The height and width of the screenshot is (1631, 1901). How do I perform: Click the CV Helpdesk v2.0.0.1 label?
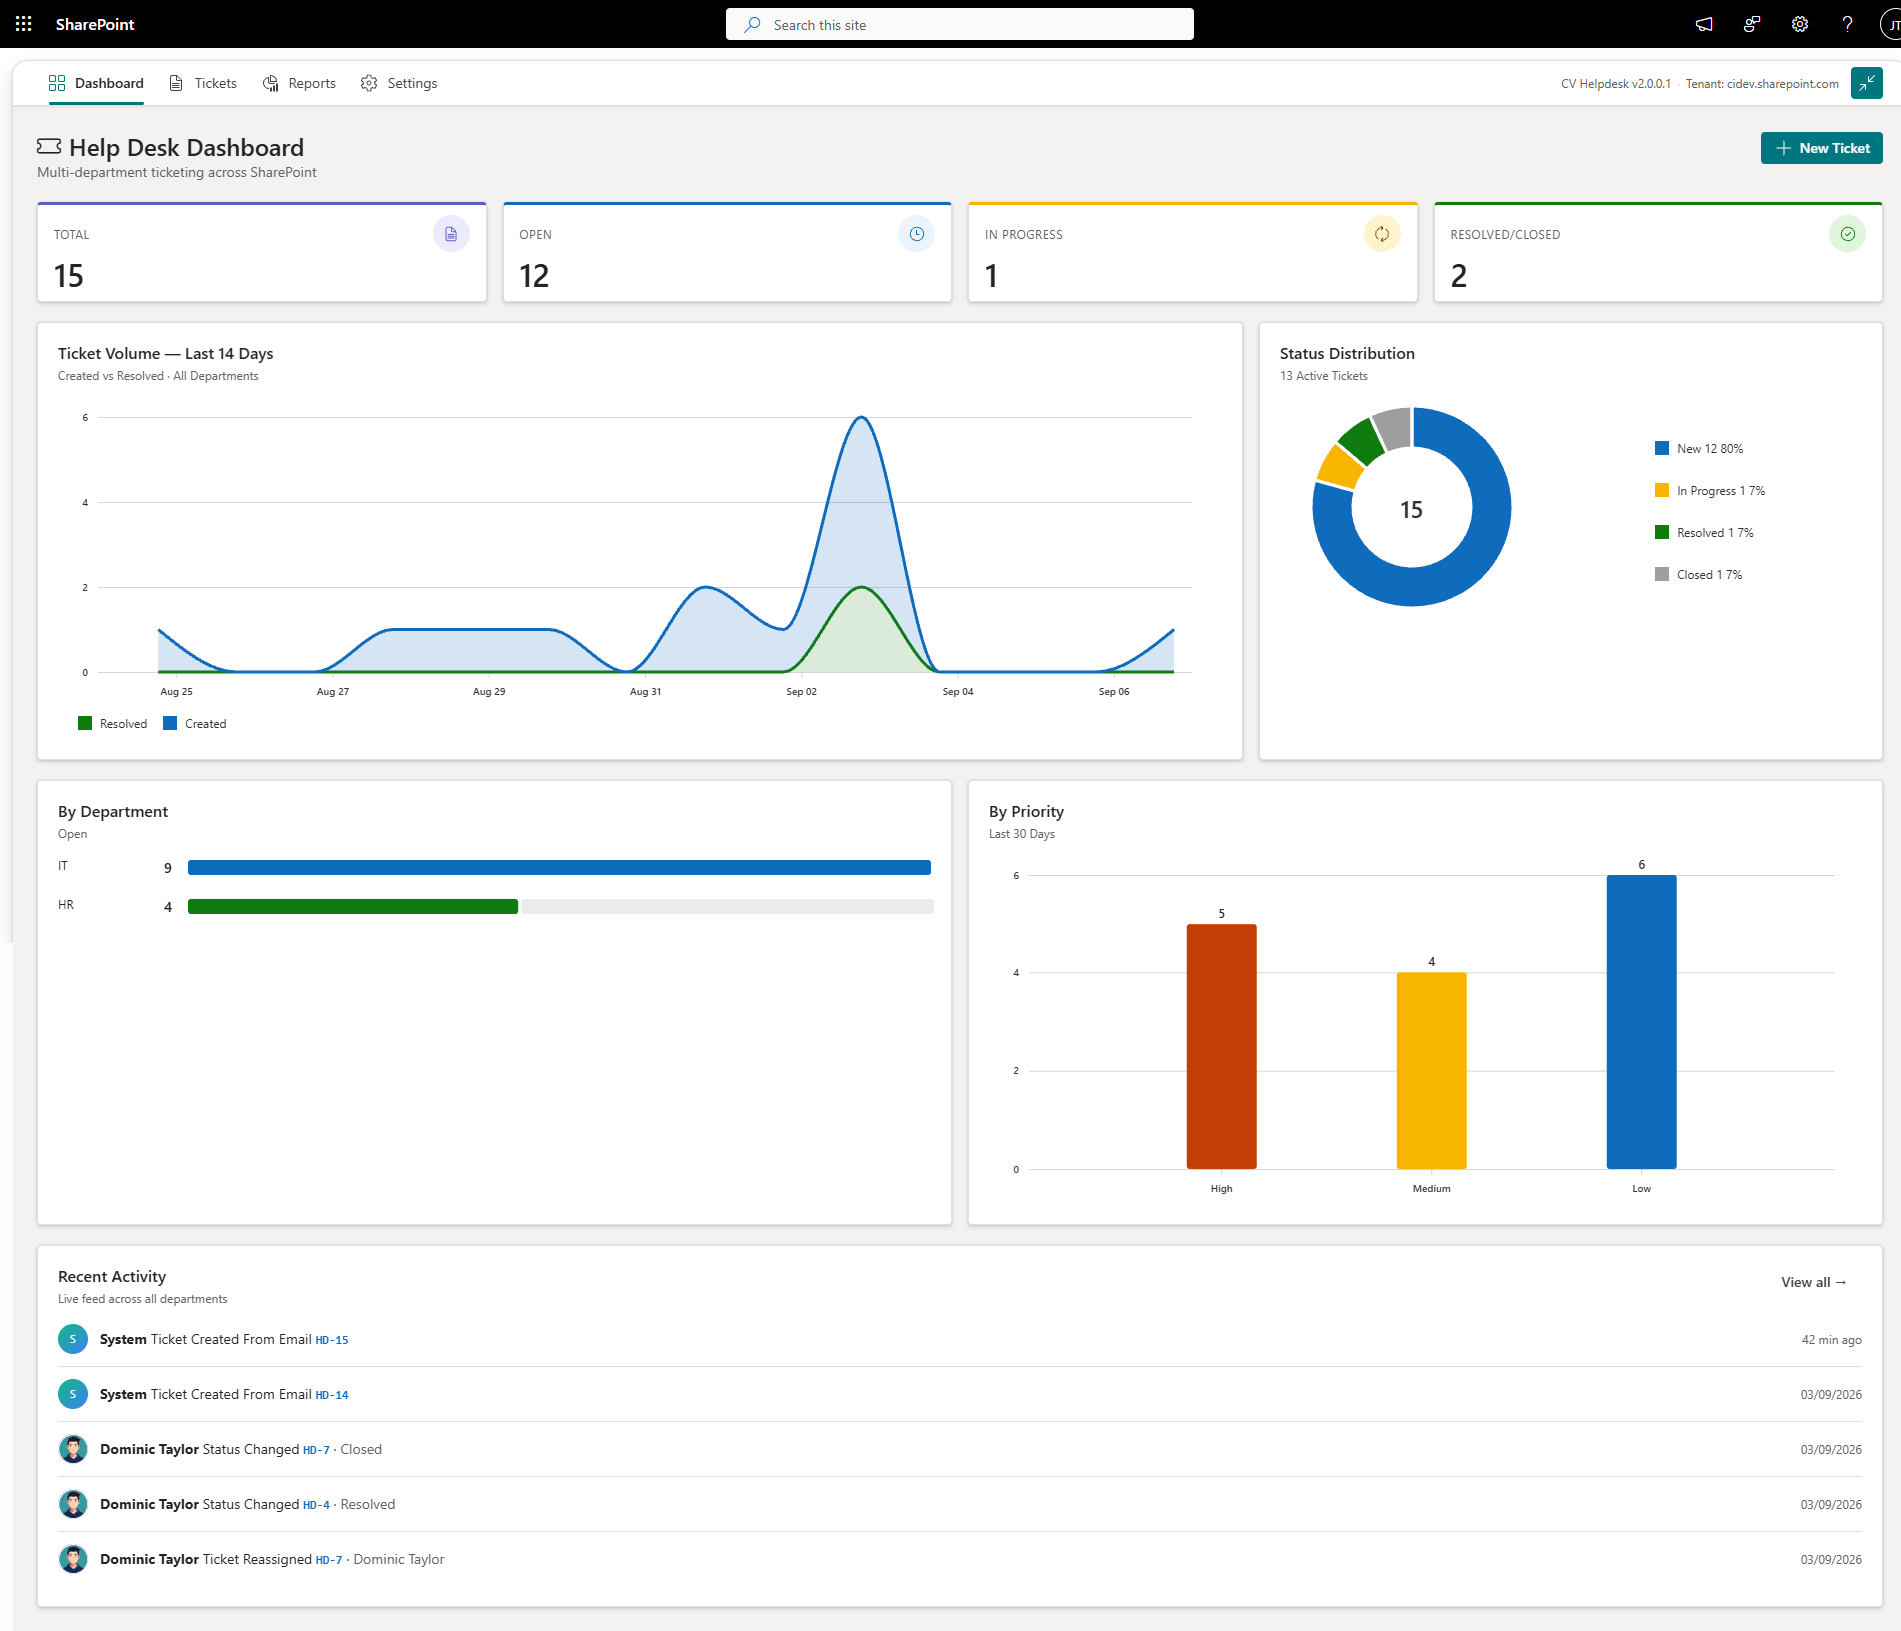pos(1616,84)
